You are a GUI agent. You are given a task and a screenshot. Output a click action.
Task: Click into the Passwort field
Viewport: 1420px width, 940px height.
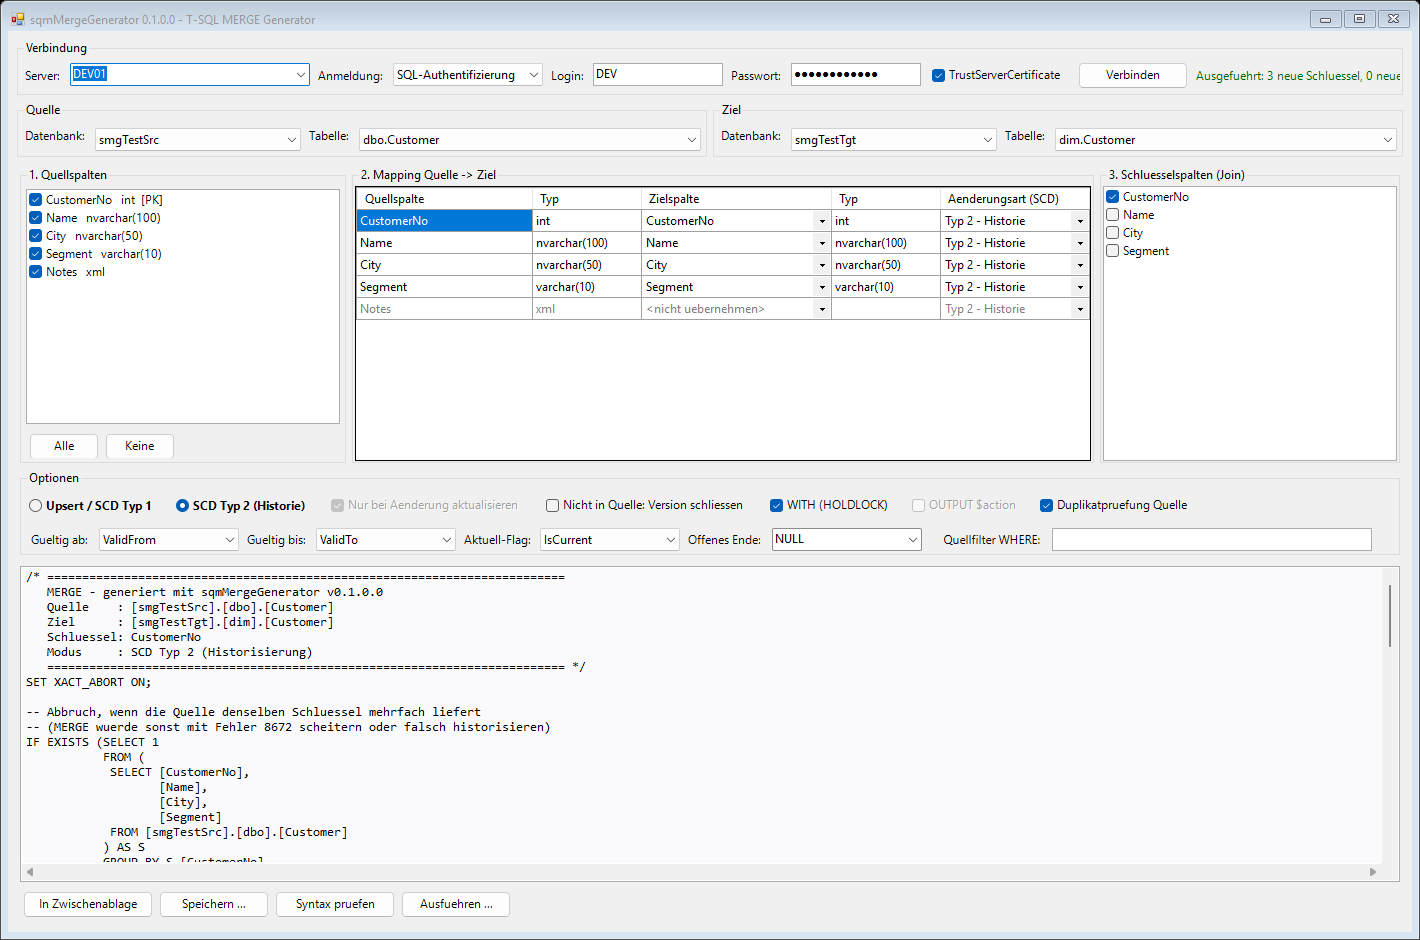tap(855, 74)
